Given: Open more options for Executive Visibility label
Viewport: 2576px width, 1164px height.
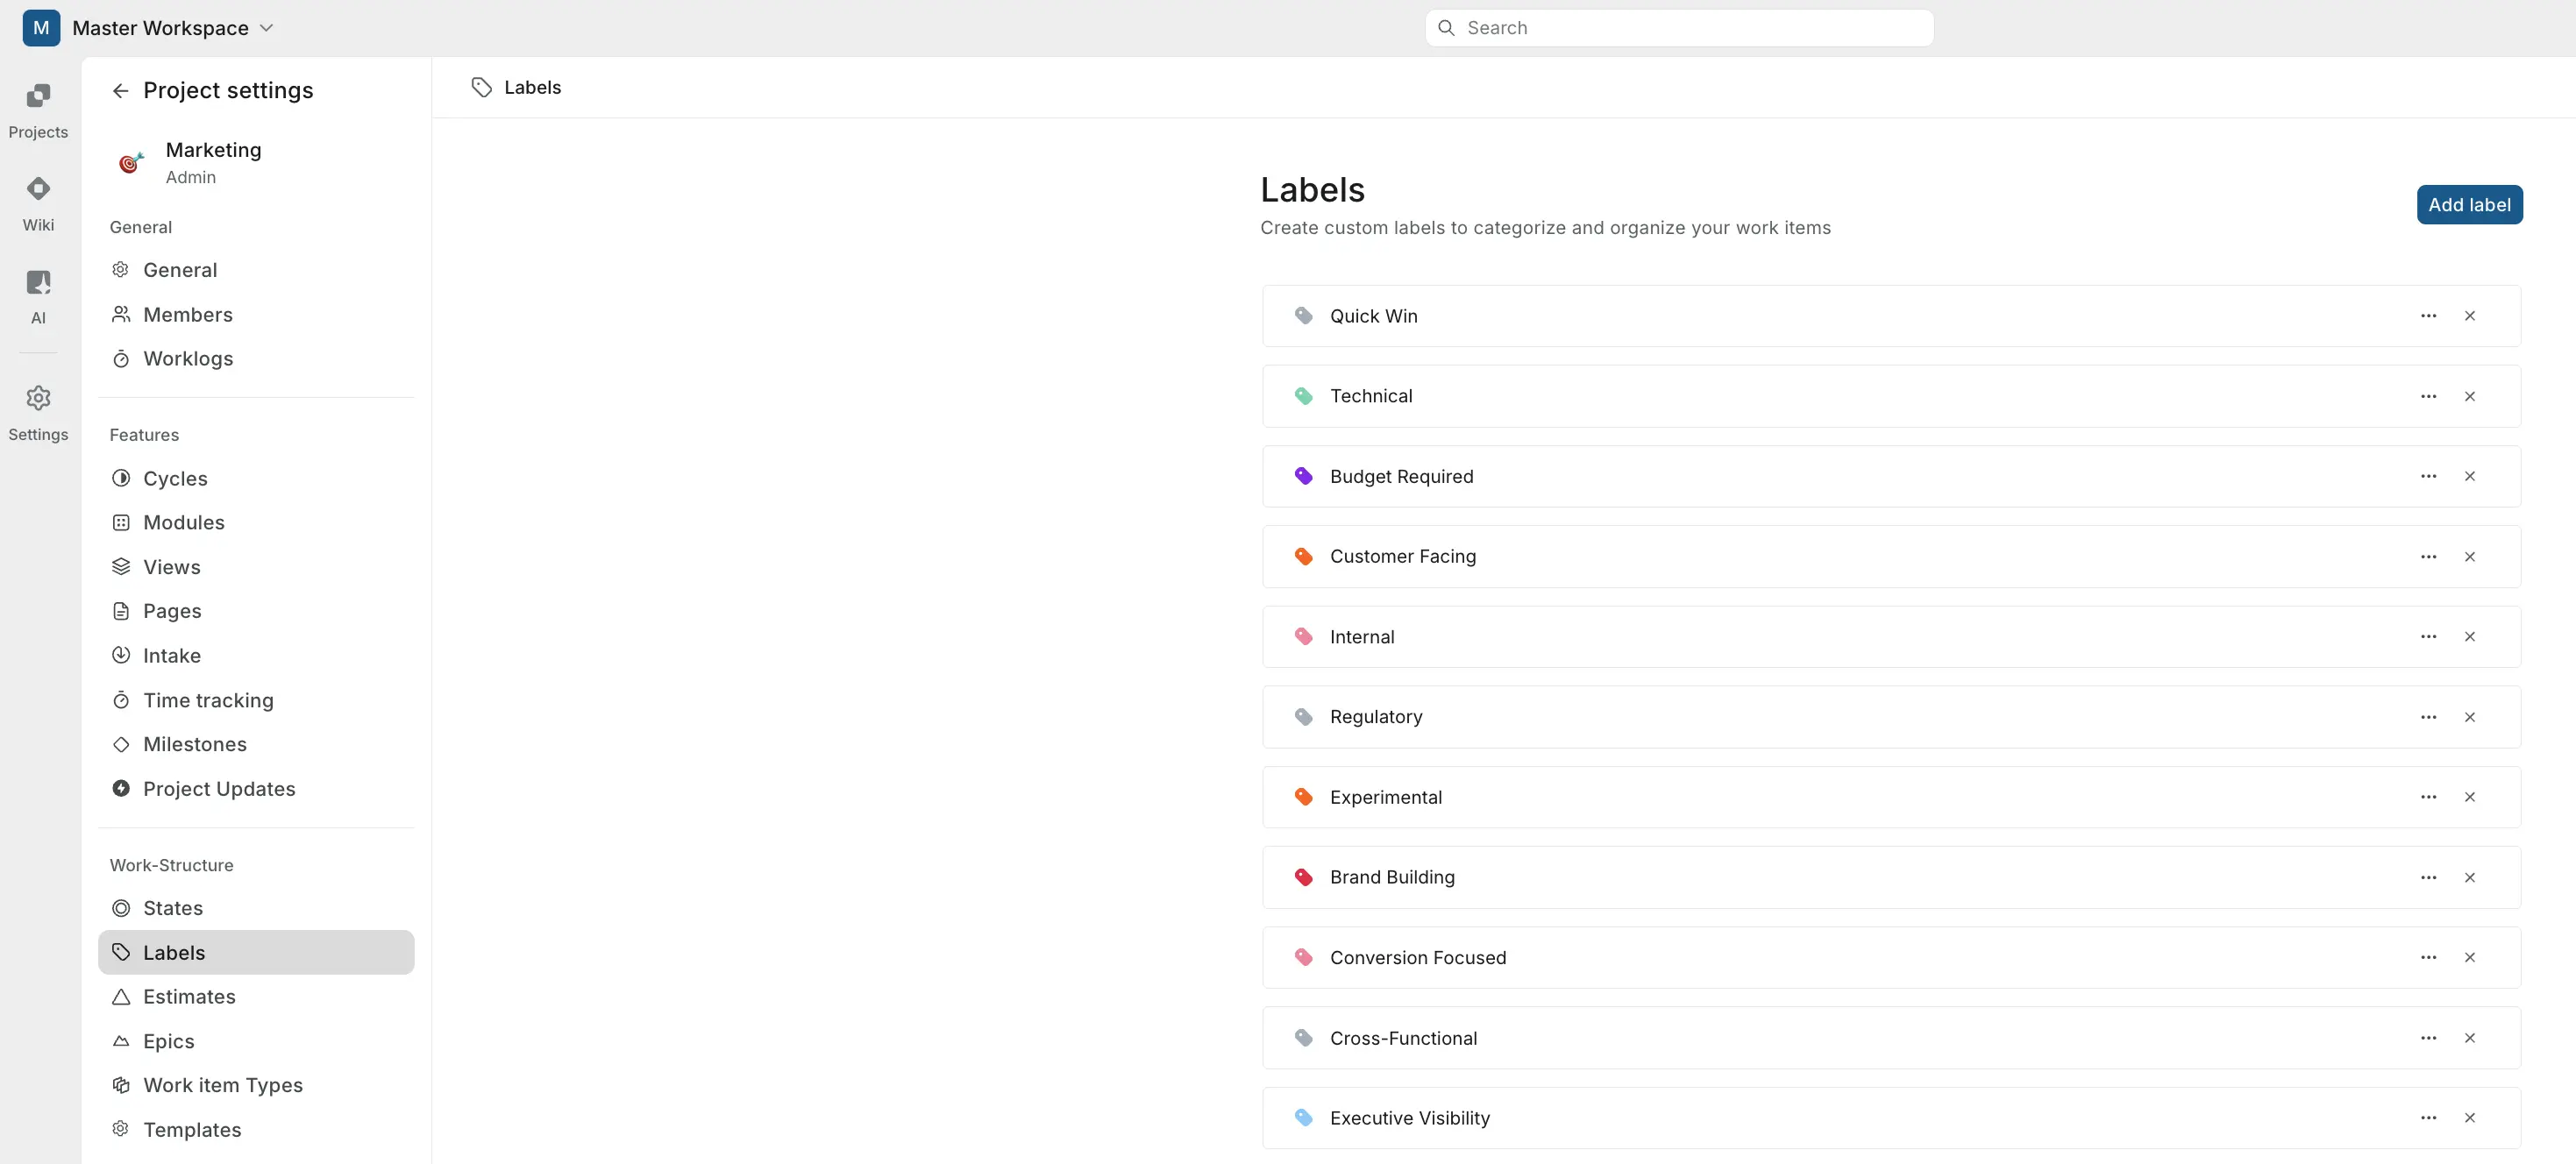Looking at the screenshot, I should pyautogui.click(x=2428, y=1118).
